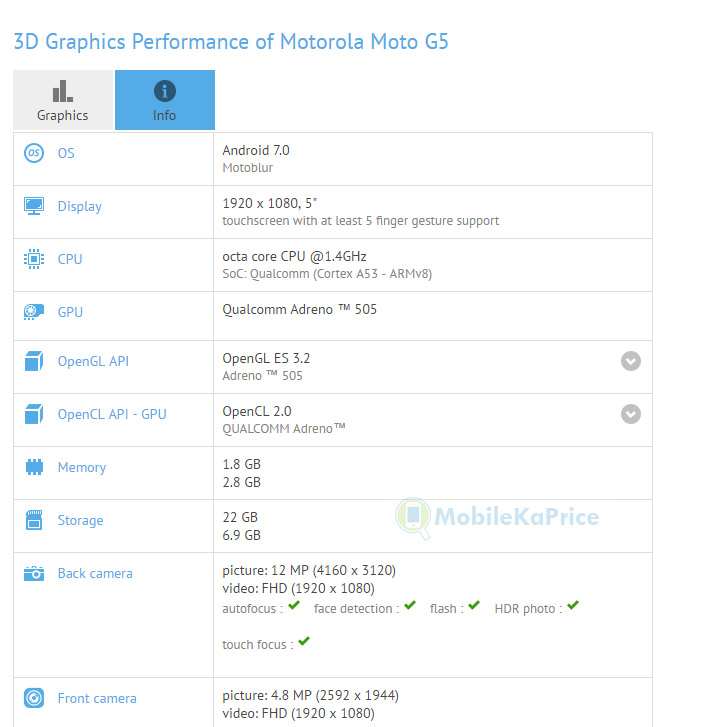The image size is (725, 727).
Task: Click the face detection green checkmark
Action: coord(410,605)
